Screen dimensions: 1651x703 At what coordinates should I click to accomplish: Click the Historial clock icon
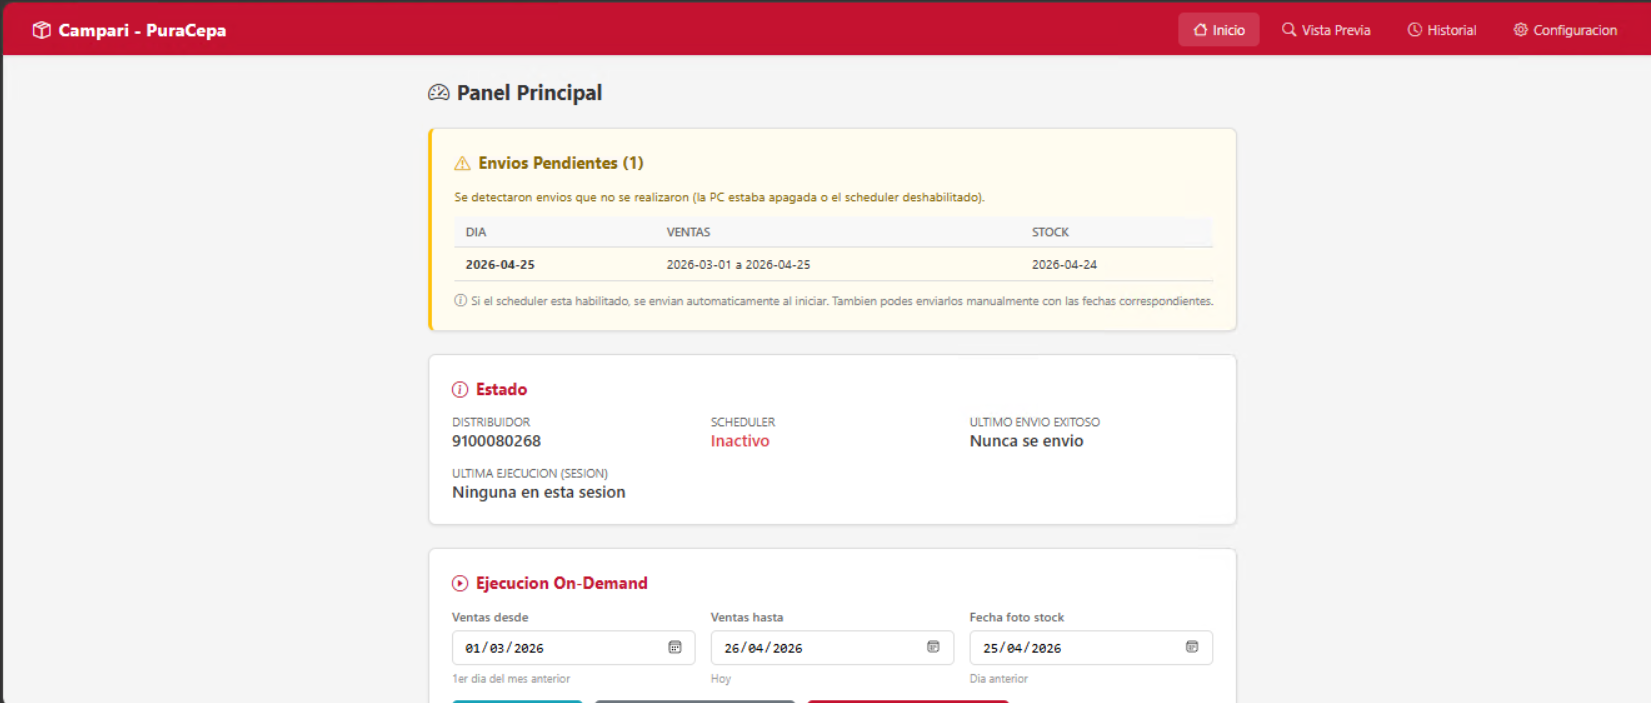coord(1414,30)
